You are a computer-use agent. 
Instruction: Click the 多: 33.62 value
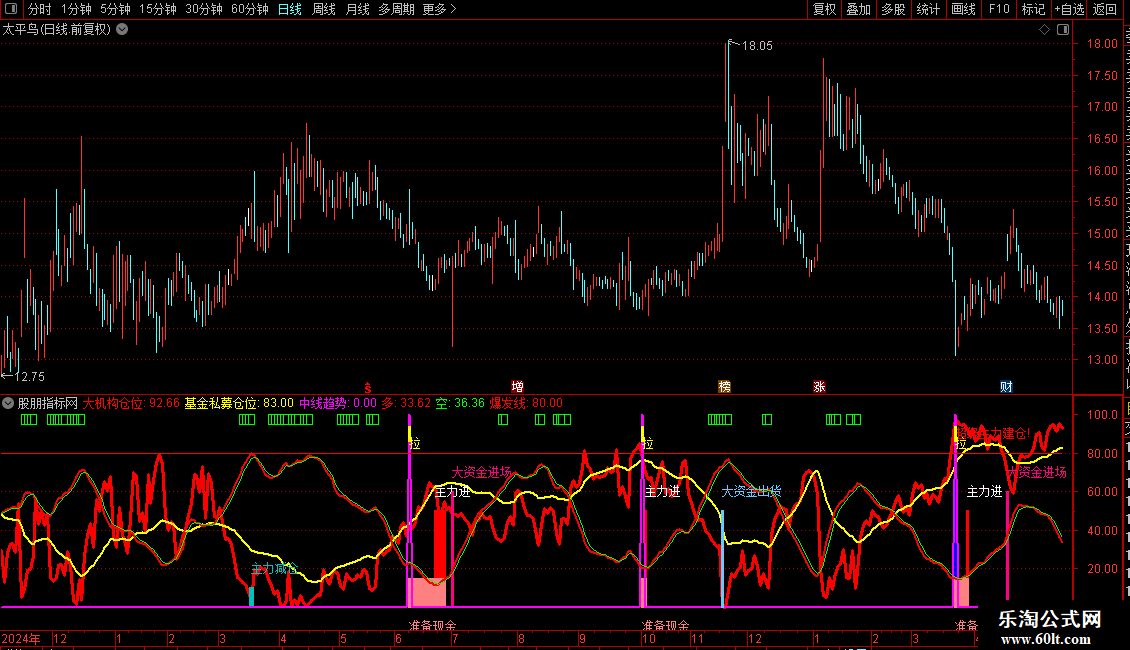tap(406, 403)
